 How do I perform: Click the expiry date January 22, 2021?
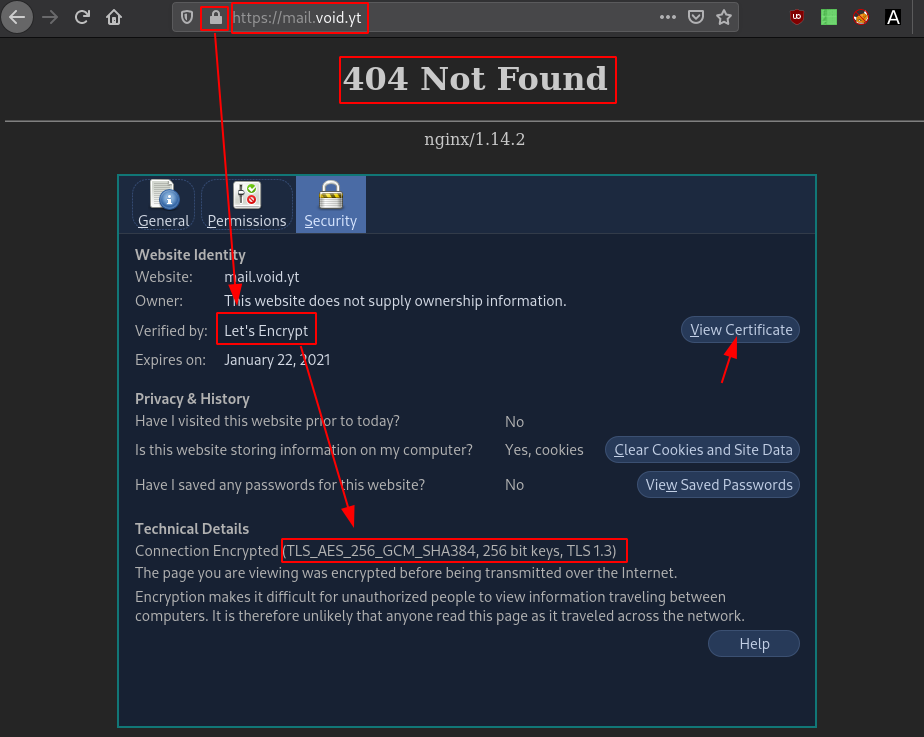pos(277,360)
